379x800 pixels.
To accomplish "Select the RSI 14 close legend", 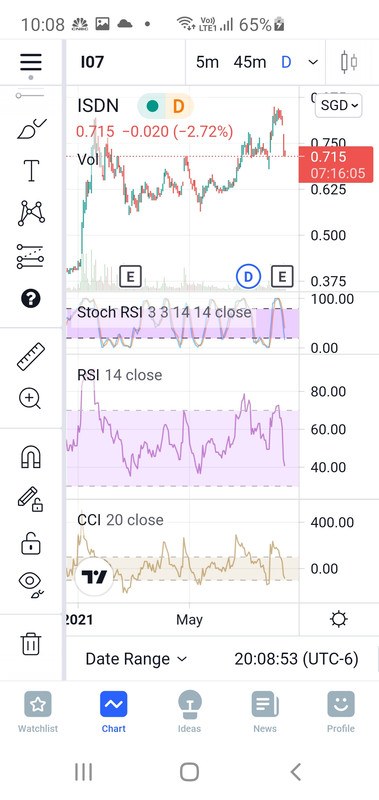I will pos(119,375).
